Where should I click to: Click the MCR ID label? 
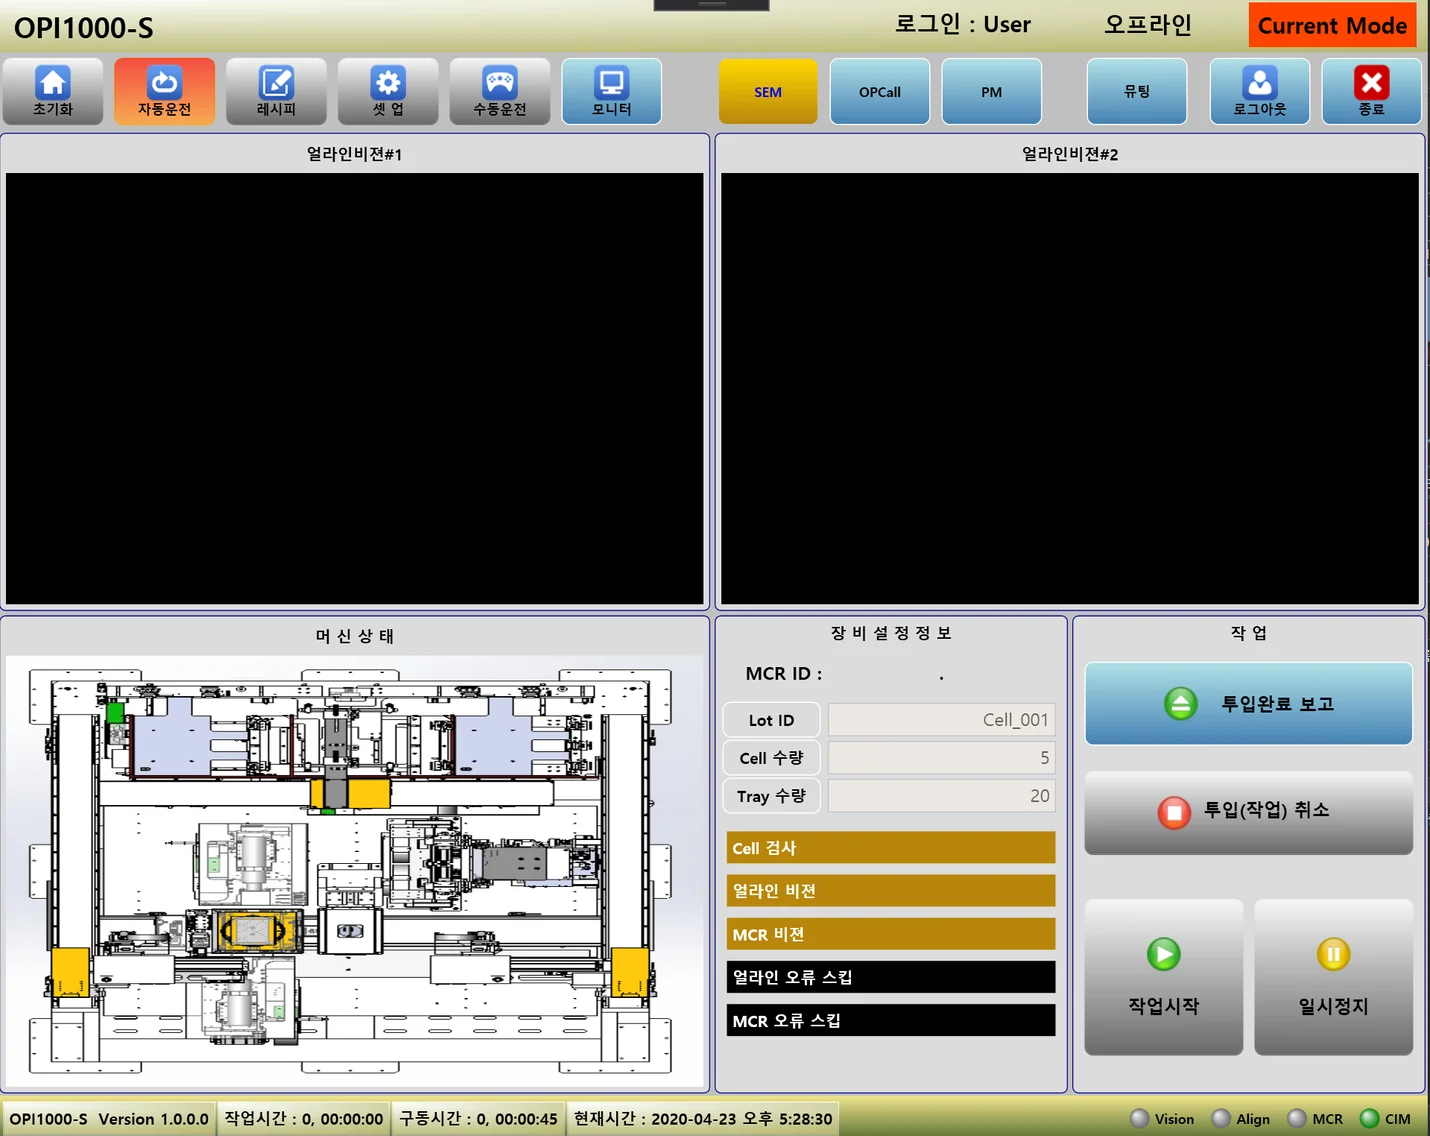pos(784,674)
